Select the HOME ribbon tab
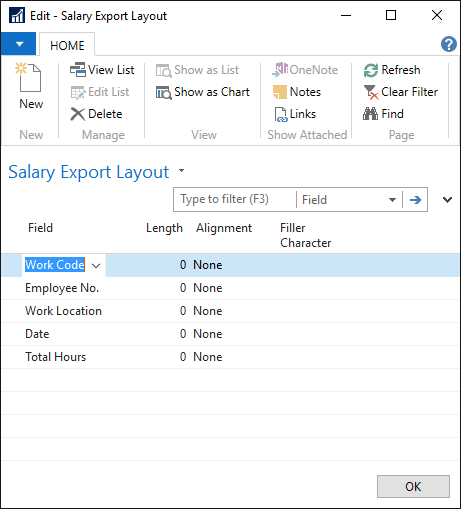This screenshot has height=509, width=461. click(67, 45)
